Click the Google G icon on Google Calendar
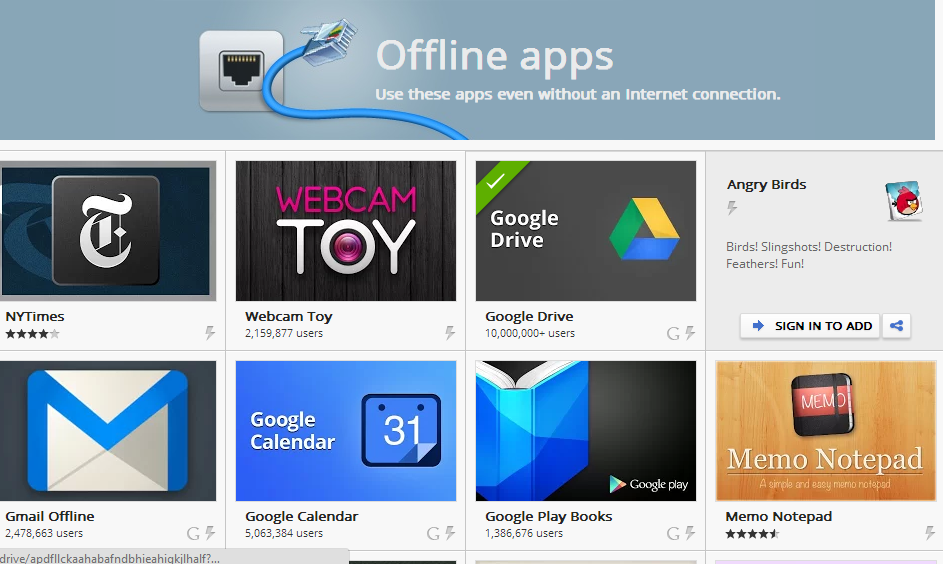943x564 pixels. click(x=432, y=533)
